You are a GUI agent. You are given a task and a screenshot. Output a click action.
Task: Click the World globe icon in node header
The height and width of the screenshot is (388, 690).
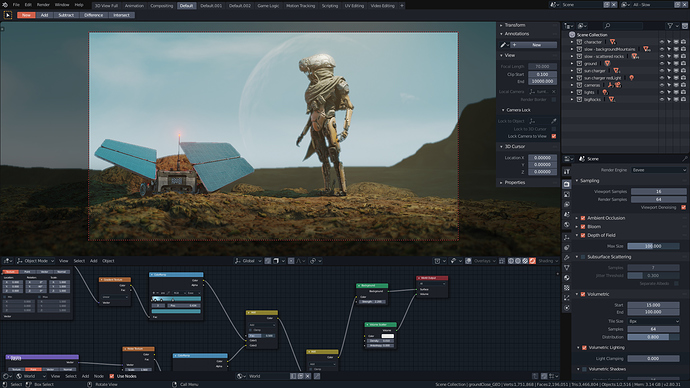coord(19,376)
